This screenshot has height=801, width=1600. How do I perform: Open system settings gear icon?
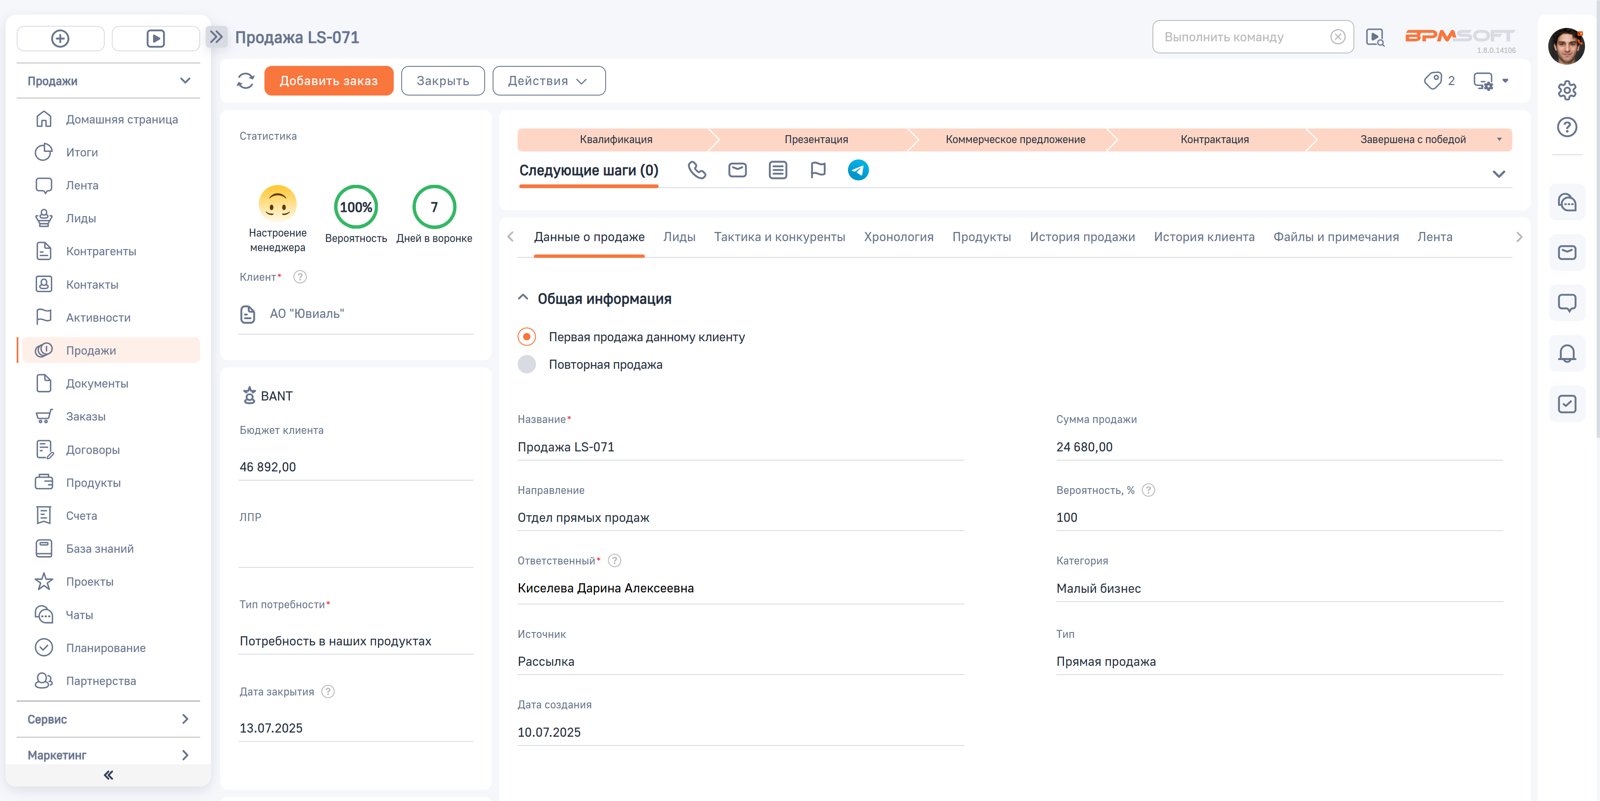(1567, 90)
